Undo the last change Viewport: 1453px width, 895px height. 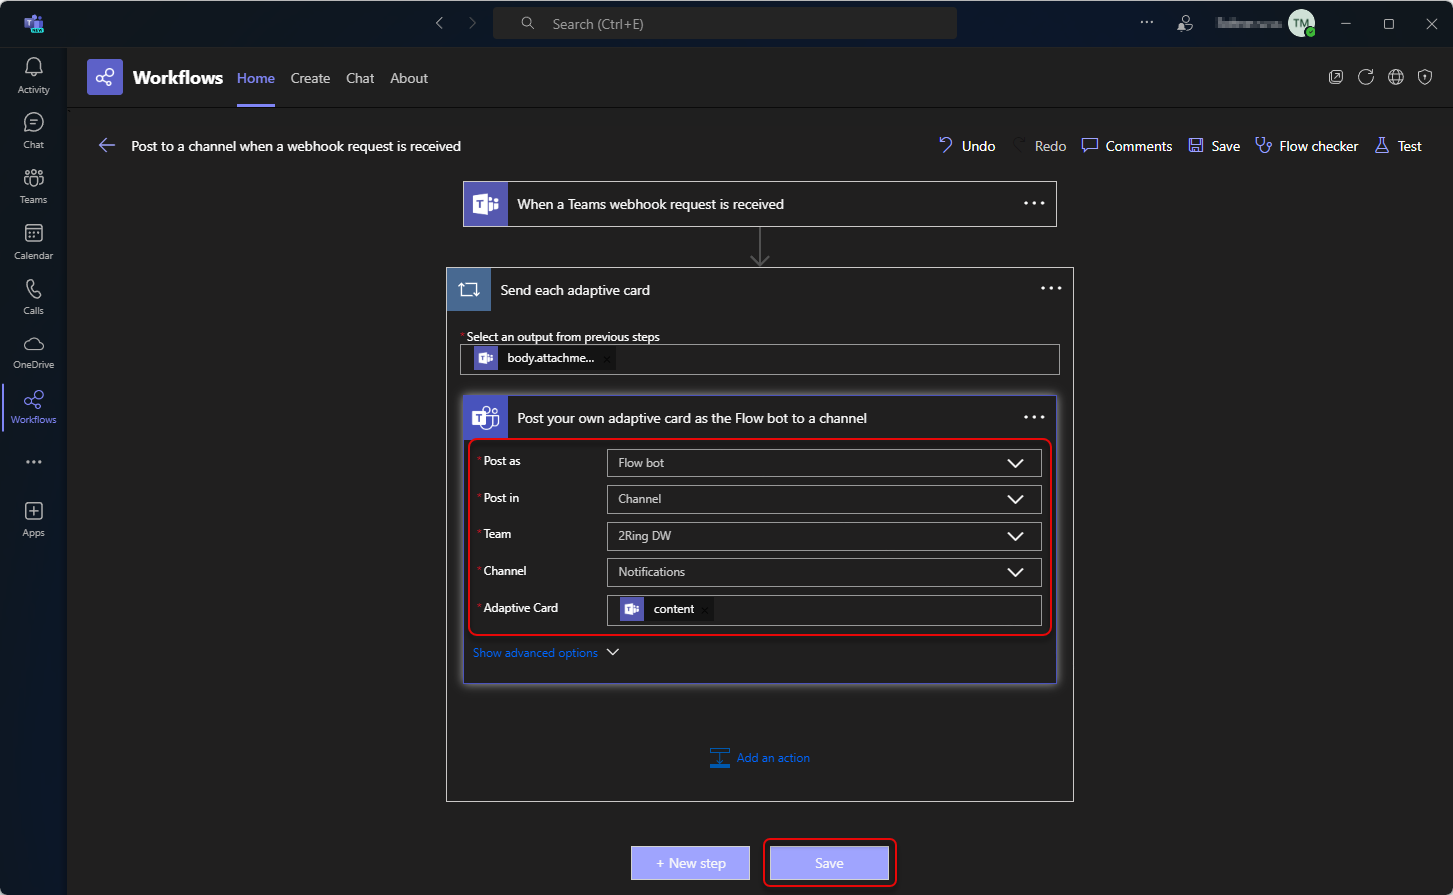pyautogui.click(x=966, y=145)
